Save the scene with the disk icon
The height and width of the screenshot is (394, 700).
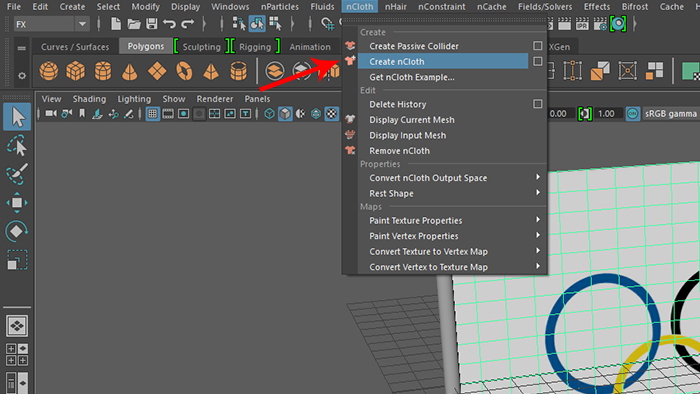pos(151,24)
